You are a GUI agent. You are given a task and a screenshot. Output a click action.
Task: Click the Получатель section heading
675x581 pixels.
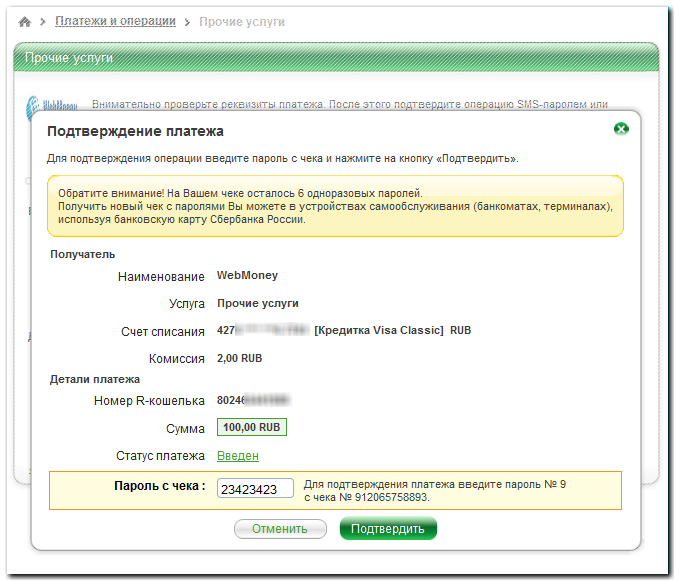click(x=83, y=254)
